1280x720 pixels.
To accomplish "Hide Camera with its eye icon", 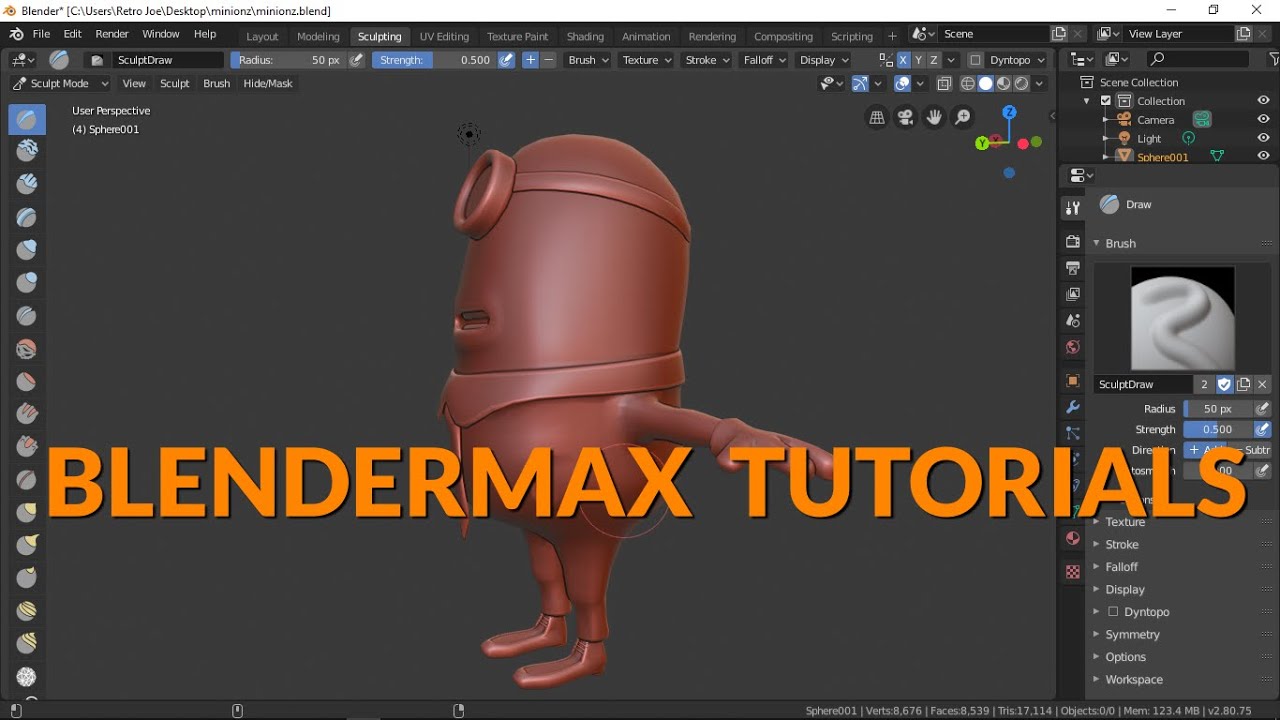I will 1264,119.
